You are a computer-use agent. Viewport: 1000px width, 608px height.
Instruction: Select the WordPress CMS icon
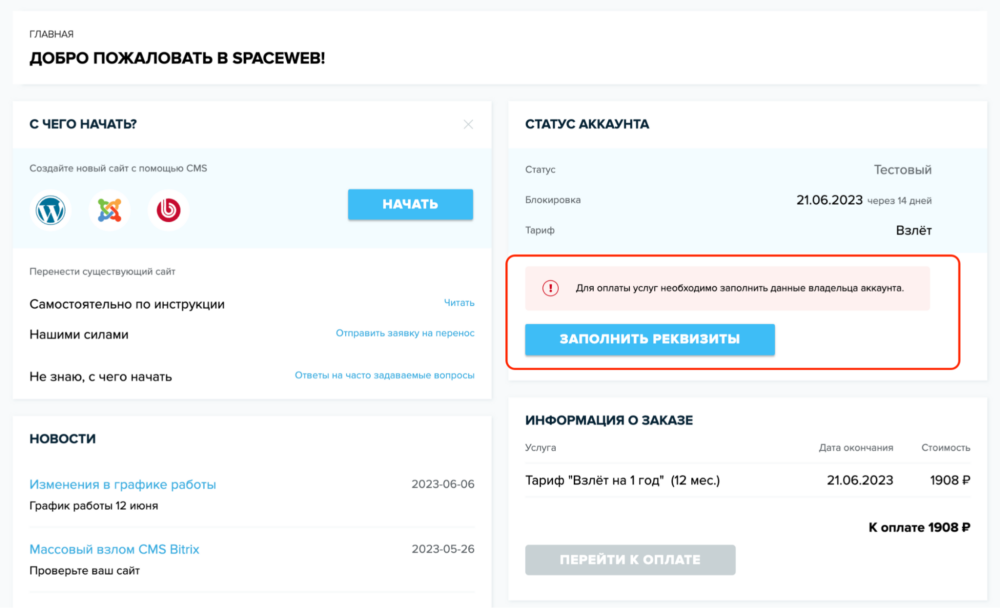click(50, 210)
